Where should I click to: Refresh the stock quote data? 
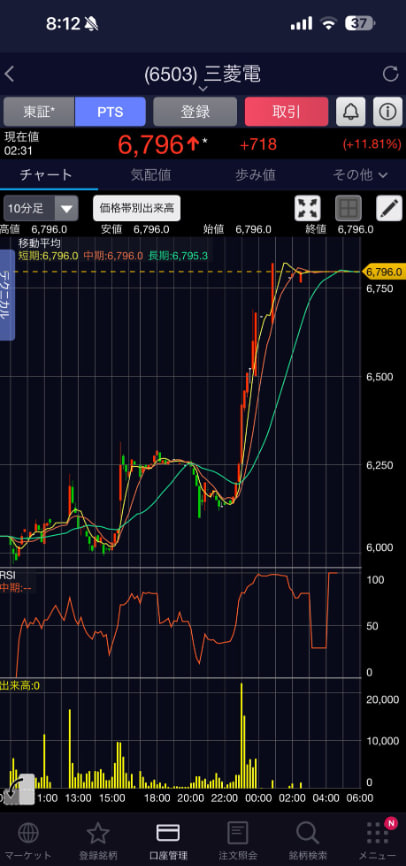[x=391, y=74]
